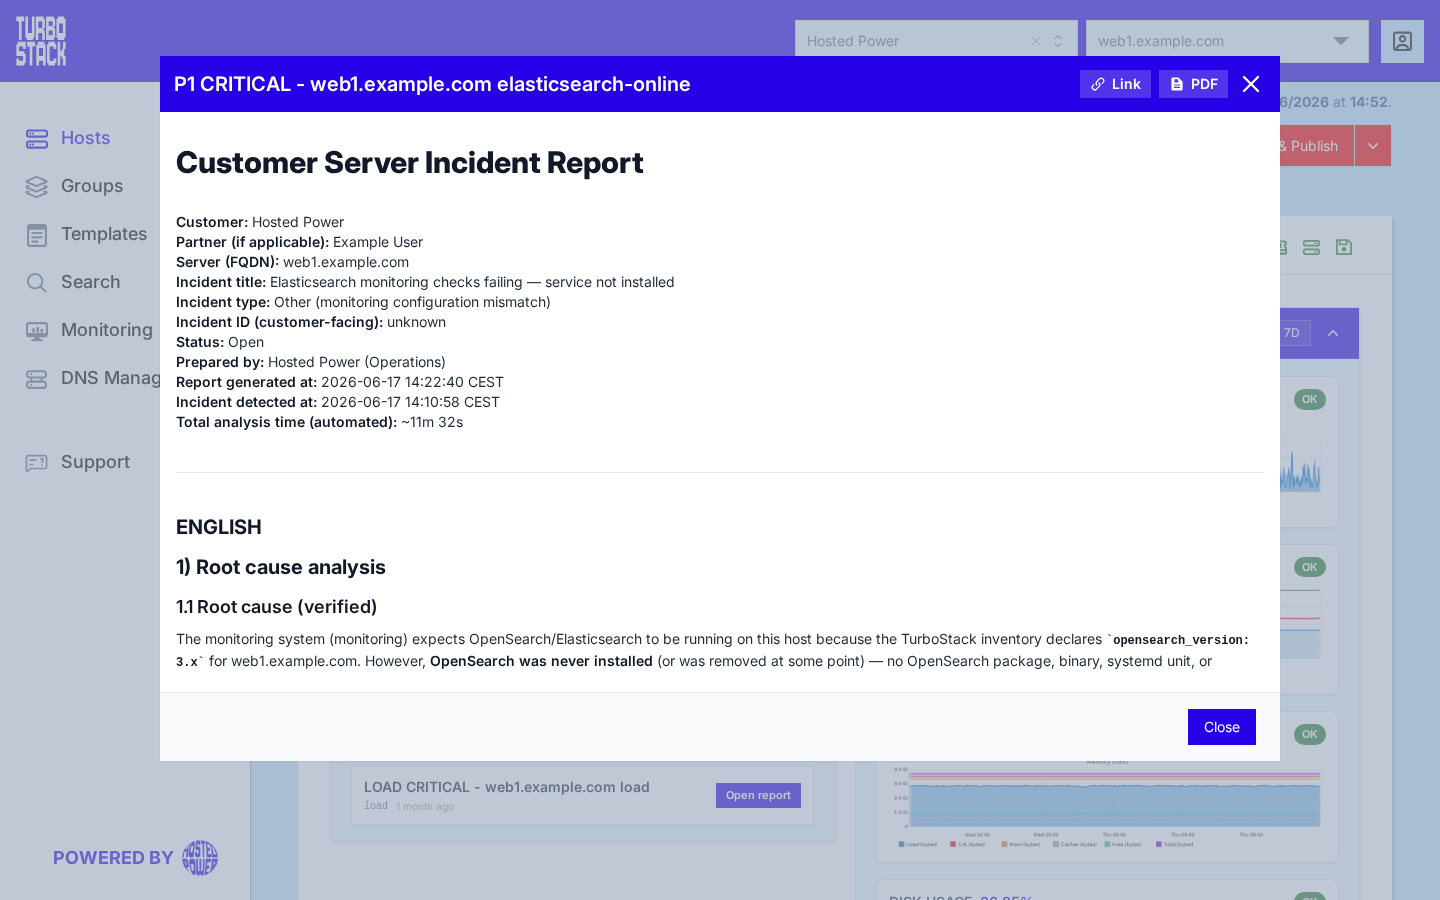This screenshot has width=1440, height=900.
Task: Click the link chain icon in header
Action: tap(1098, 84)
